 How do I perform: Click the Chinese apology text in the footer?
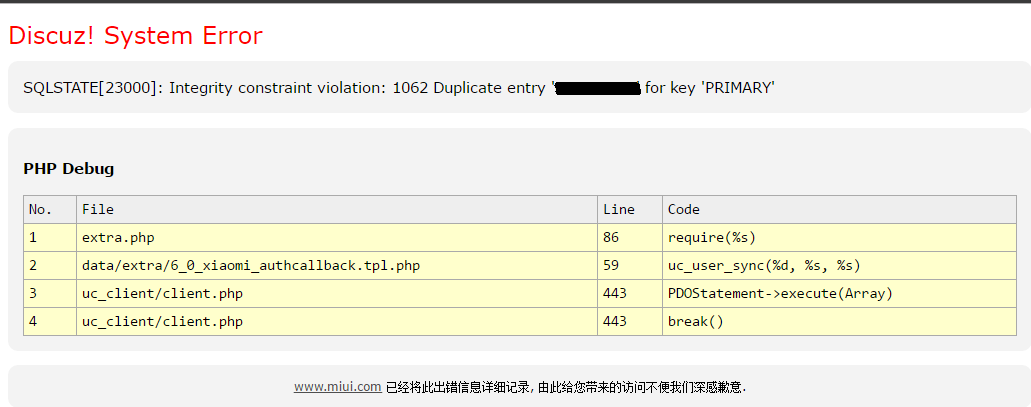tap(566, 387)
